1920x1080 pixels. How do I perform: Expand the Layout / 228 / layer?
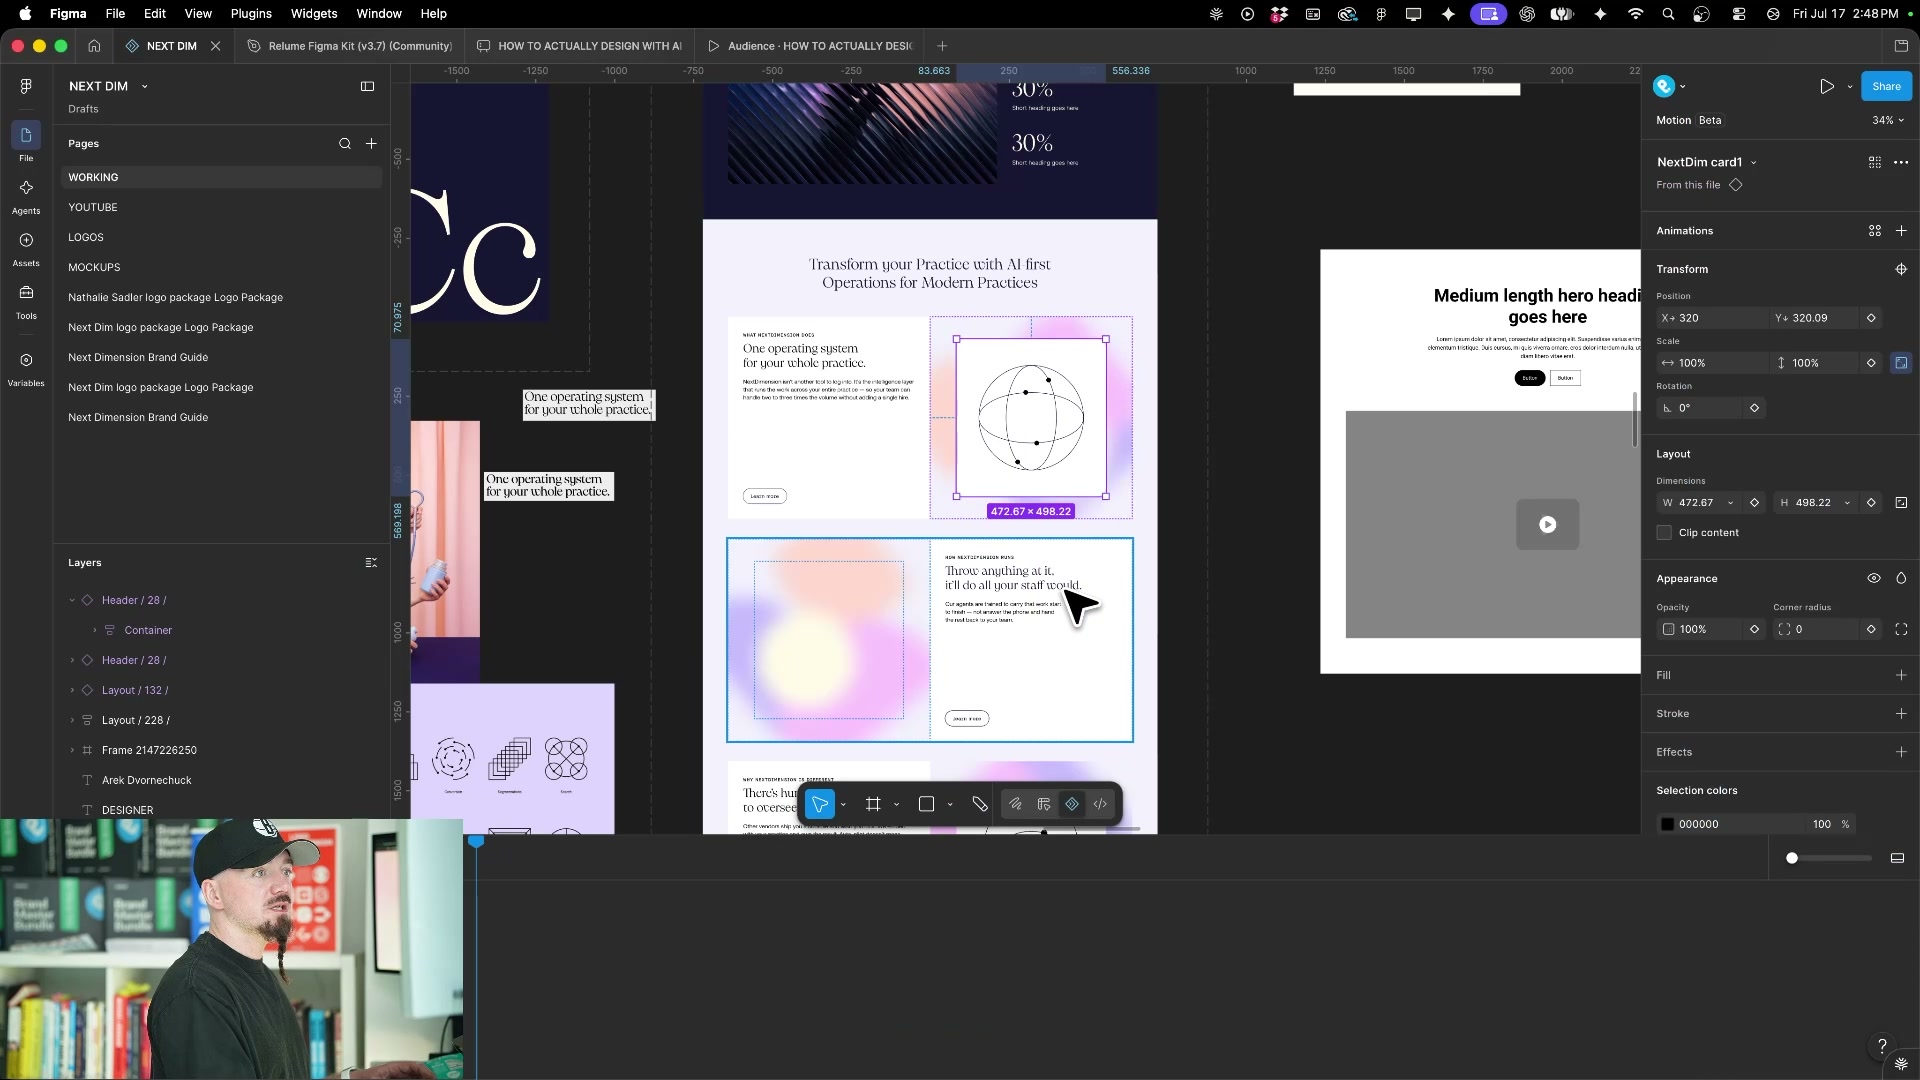(x=72, y=720)
